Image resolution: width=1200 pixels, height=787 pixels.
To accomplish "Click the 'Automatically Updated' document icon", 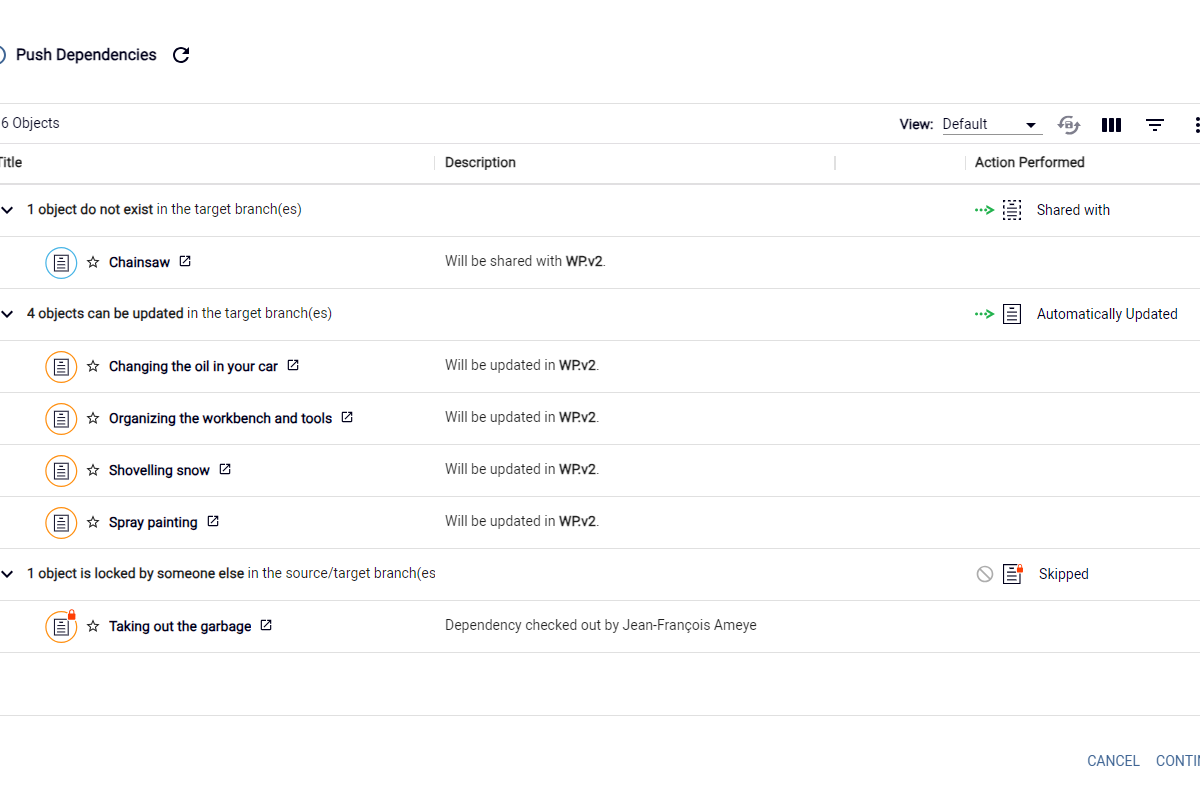I will [1012, 314].
